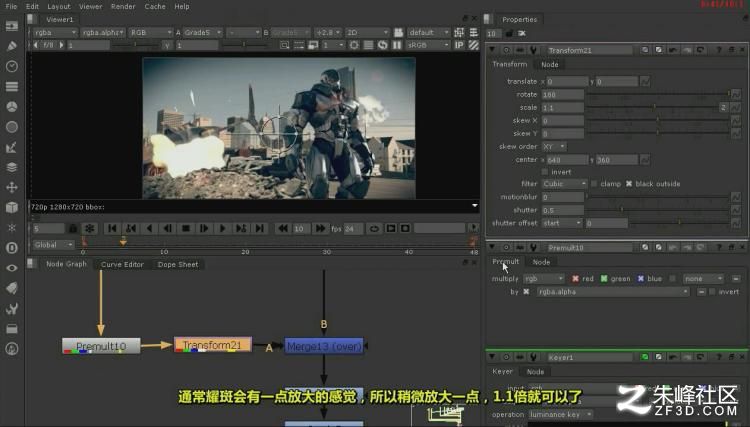
Task: Open the skew order XY dropdown
Action: point(554,146)
